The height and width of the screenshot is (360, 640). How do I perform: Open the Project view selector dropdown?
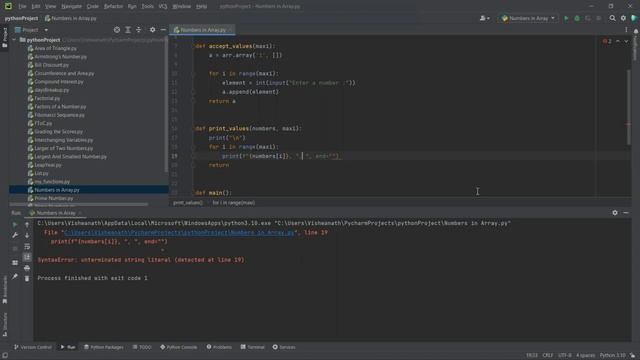[x=31, y=30]
